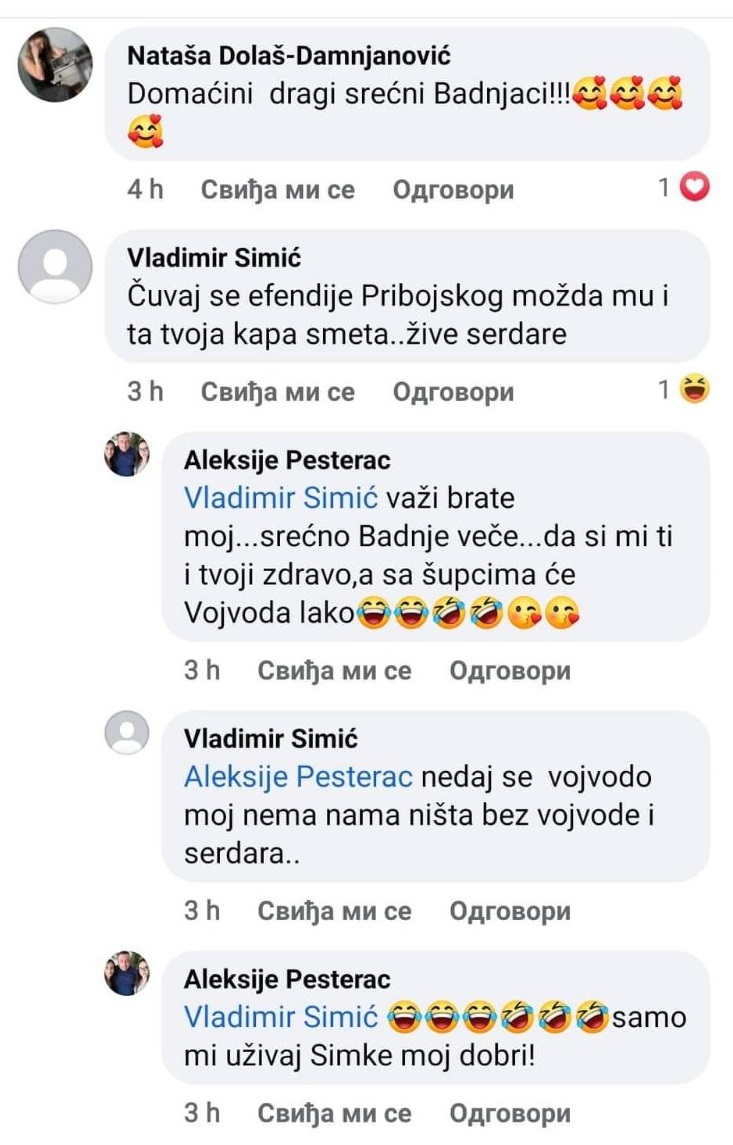Image resolution: width=733 pixels, height=1145 pixels.
Task: Like Aleksije's 'samo mi uživaj' reply
Action: 334,1112
